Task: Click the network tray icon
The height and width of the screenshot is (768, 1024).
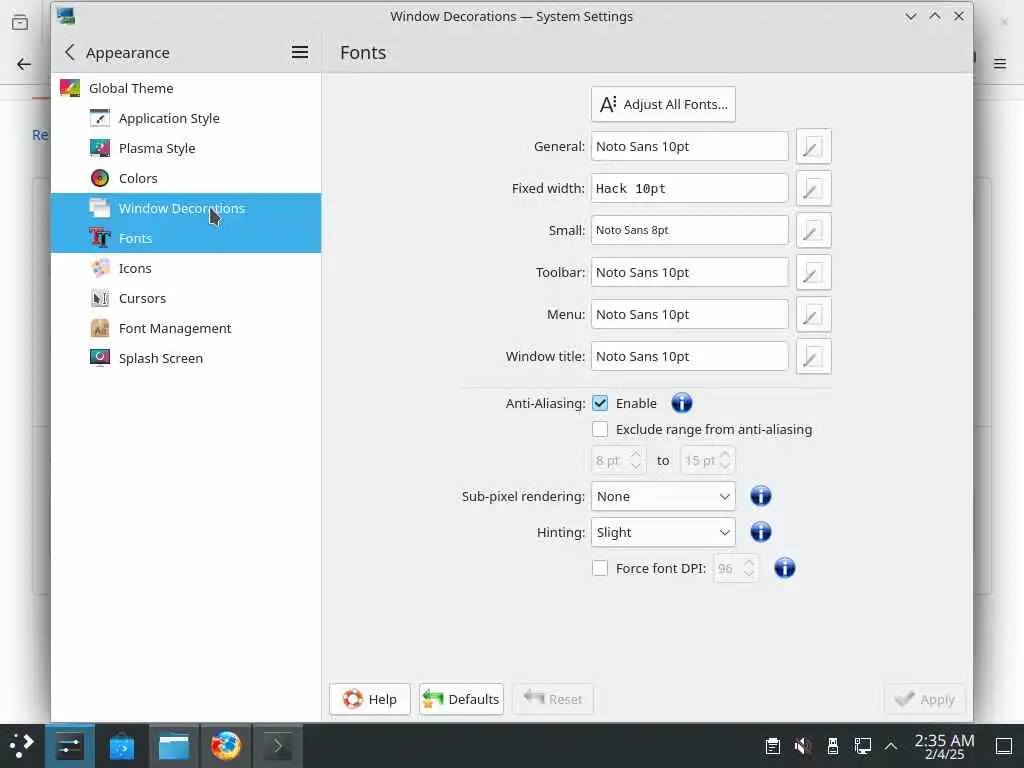Action: pos(863,746)
